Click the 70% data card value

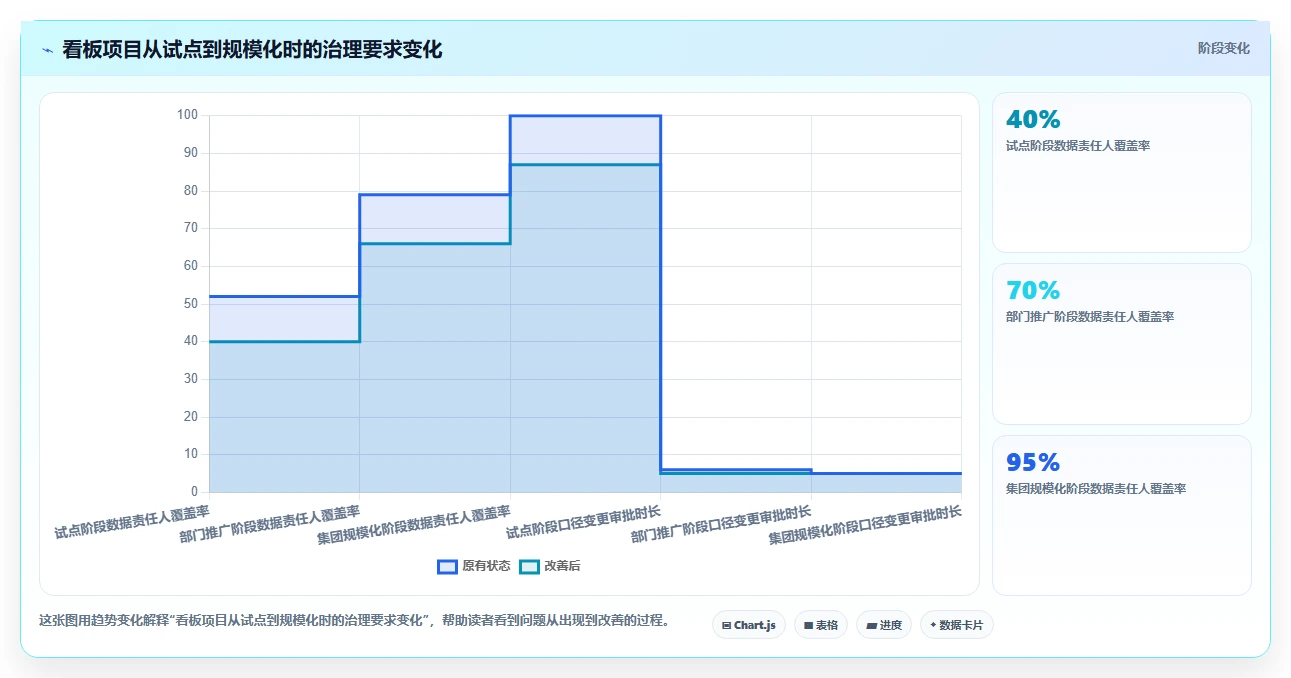1033,290
